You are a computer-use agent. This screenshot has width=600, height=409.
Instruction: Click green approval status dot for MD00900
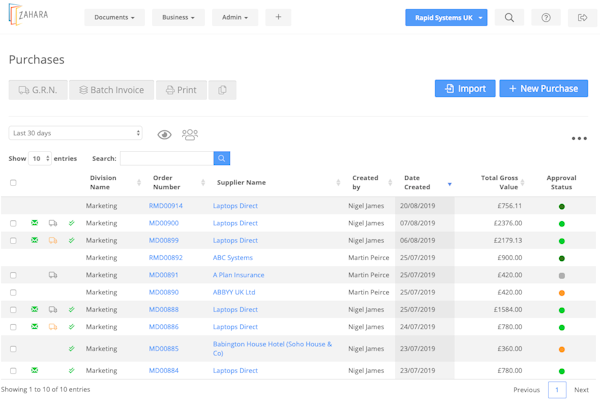562,224
